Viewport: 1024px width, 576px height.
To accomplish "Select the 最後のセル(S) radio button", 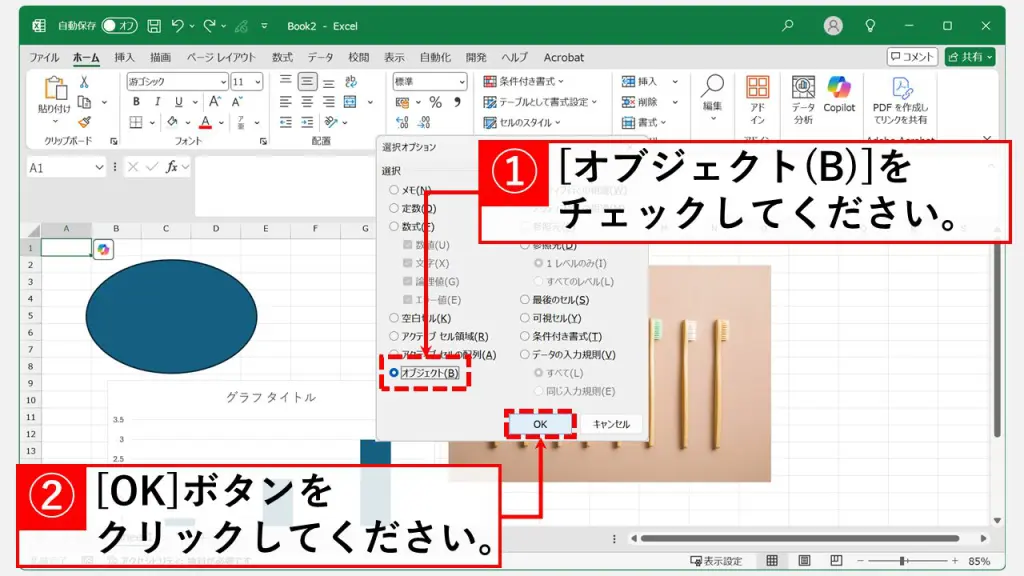I will [524, 300].
